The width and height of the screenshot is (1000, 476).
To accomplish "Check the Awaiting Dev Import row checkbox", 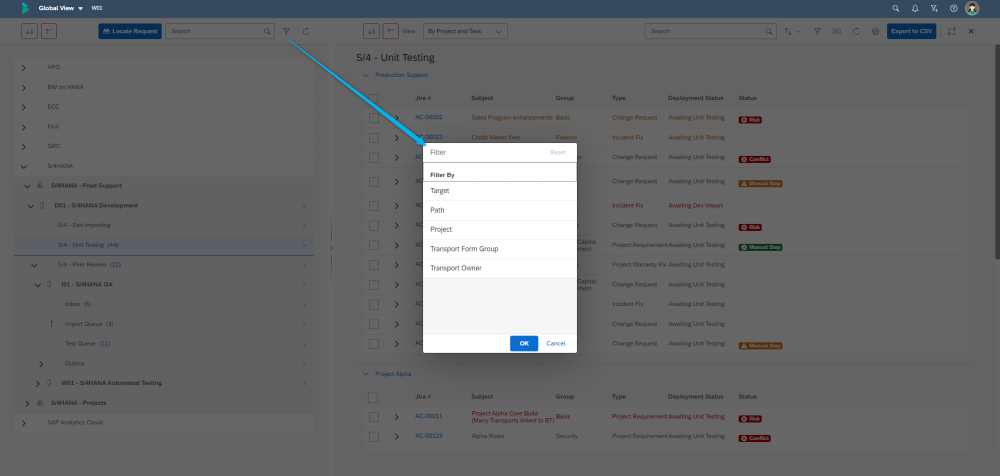I will pos(374,206).
